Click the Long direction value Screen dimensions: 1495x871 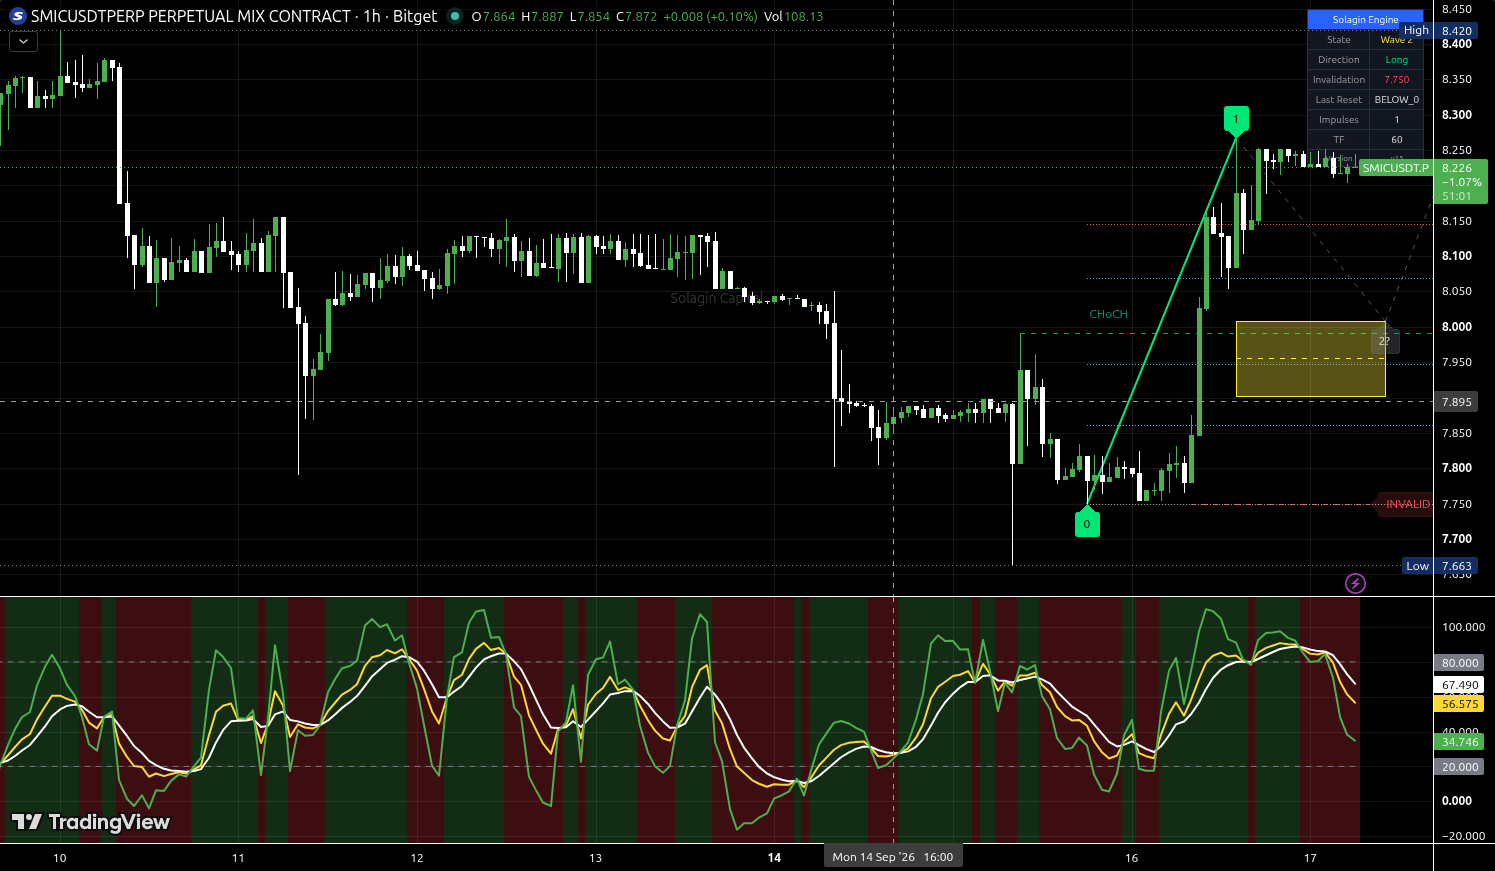point(1396,60)
